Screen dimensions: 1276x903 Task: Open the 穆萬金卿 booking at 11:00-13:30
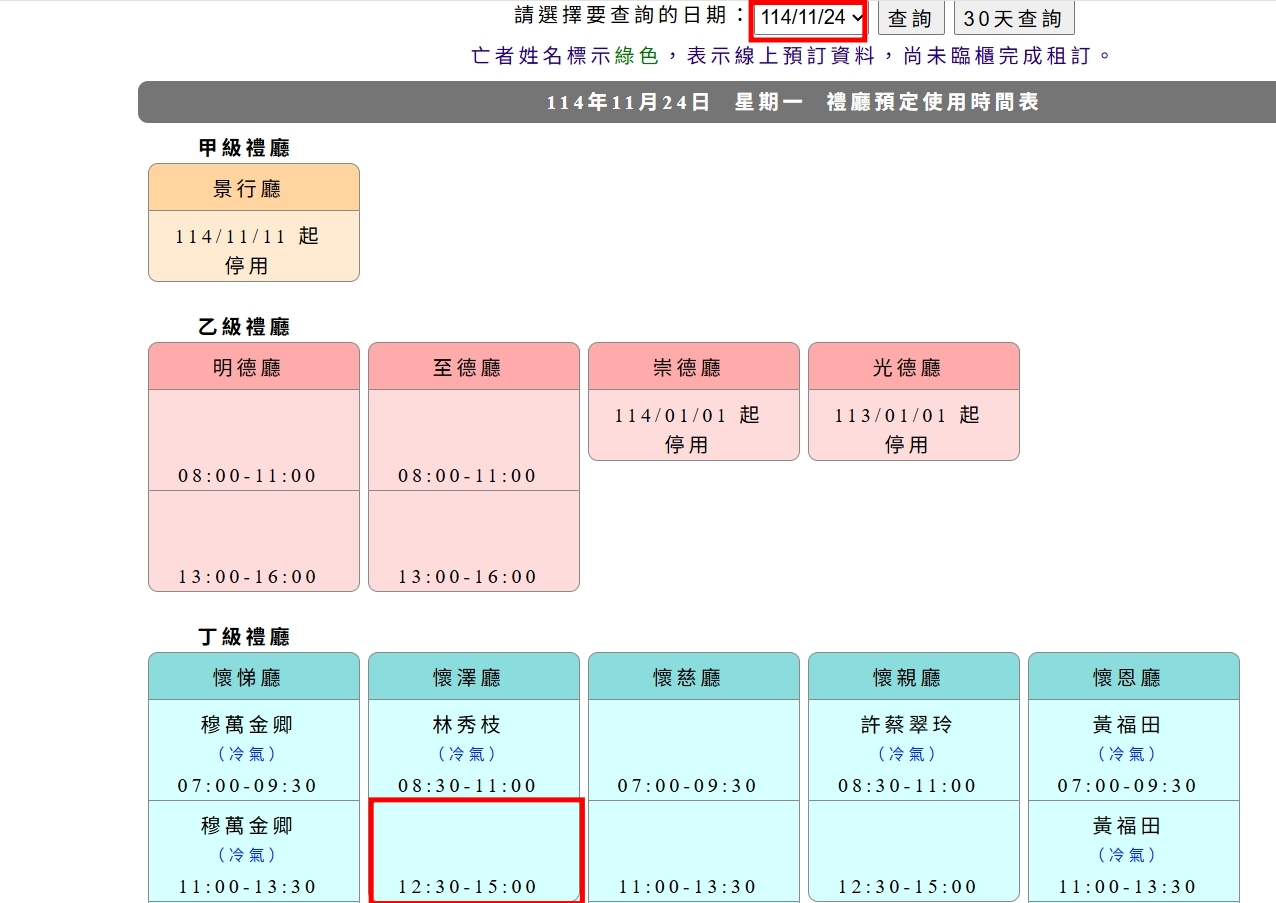click(x=253, y=851)
